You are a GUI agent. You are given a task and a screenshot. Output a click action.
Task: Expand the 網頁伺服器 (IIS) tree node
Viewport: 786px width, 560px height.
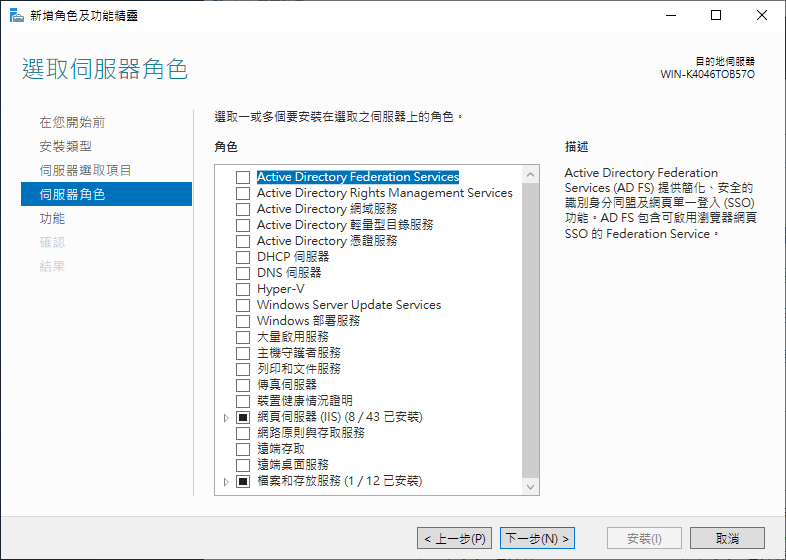[x=226, y=417]
